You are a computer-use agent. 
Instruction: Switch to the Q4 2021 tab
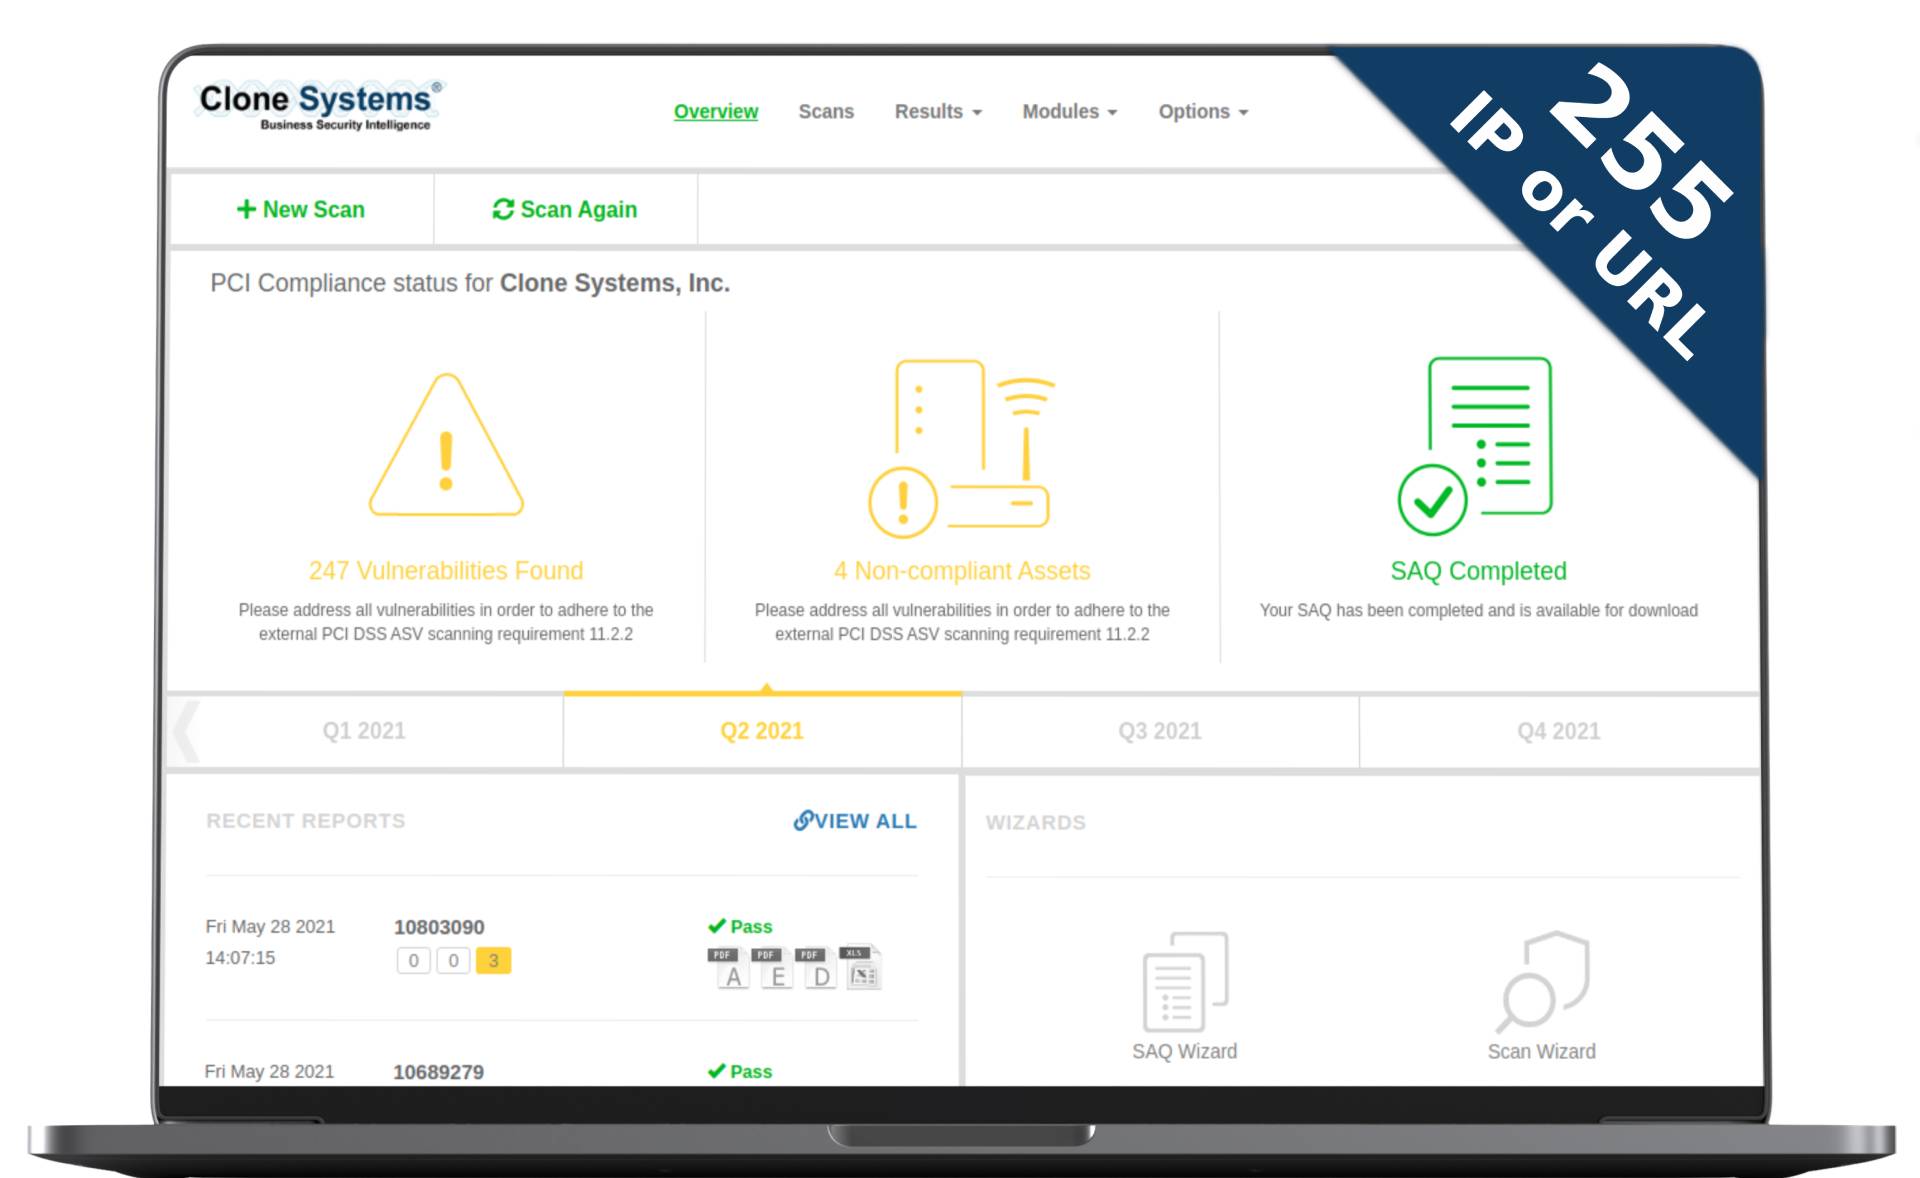[x=1558, y=731]
